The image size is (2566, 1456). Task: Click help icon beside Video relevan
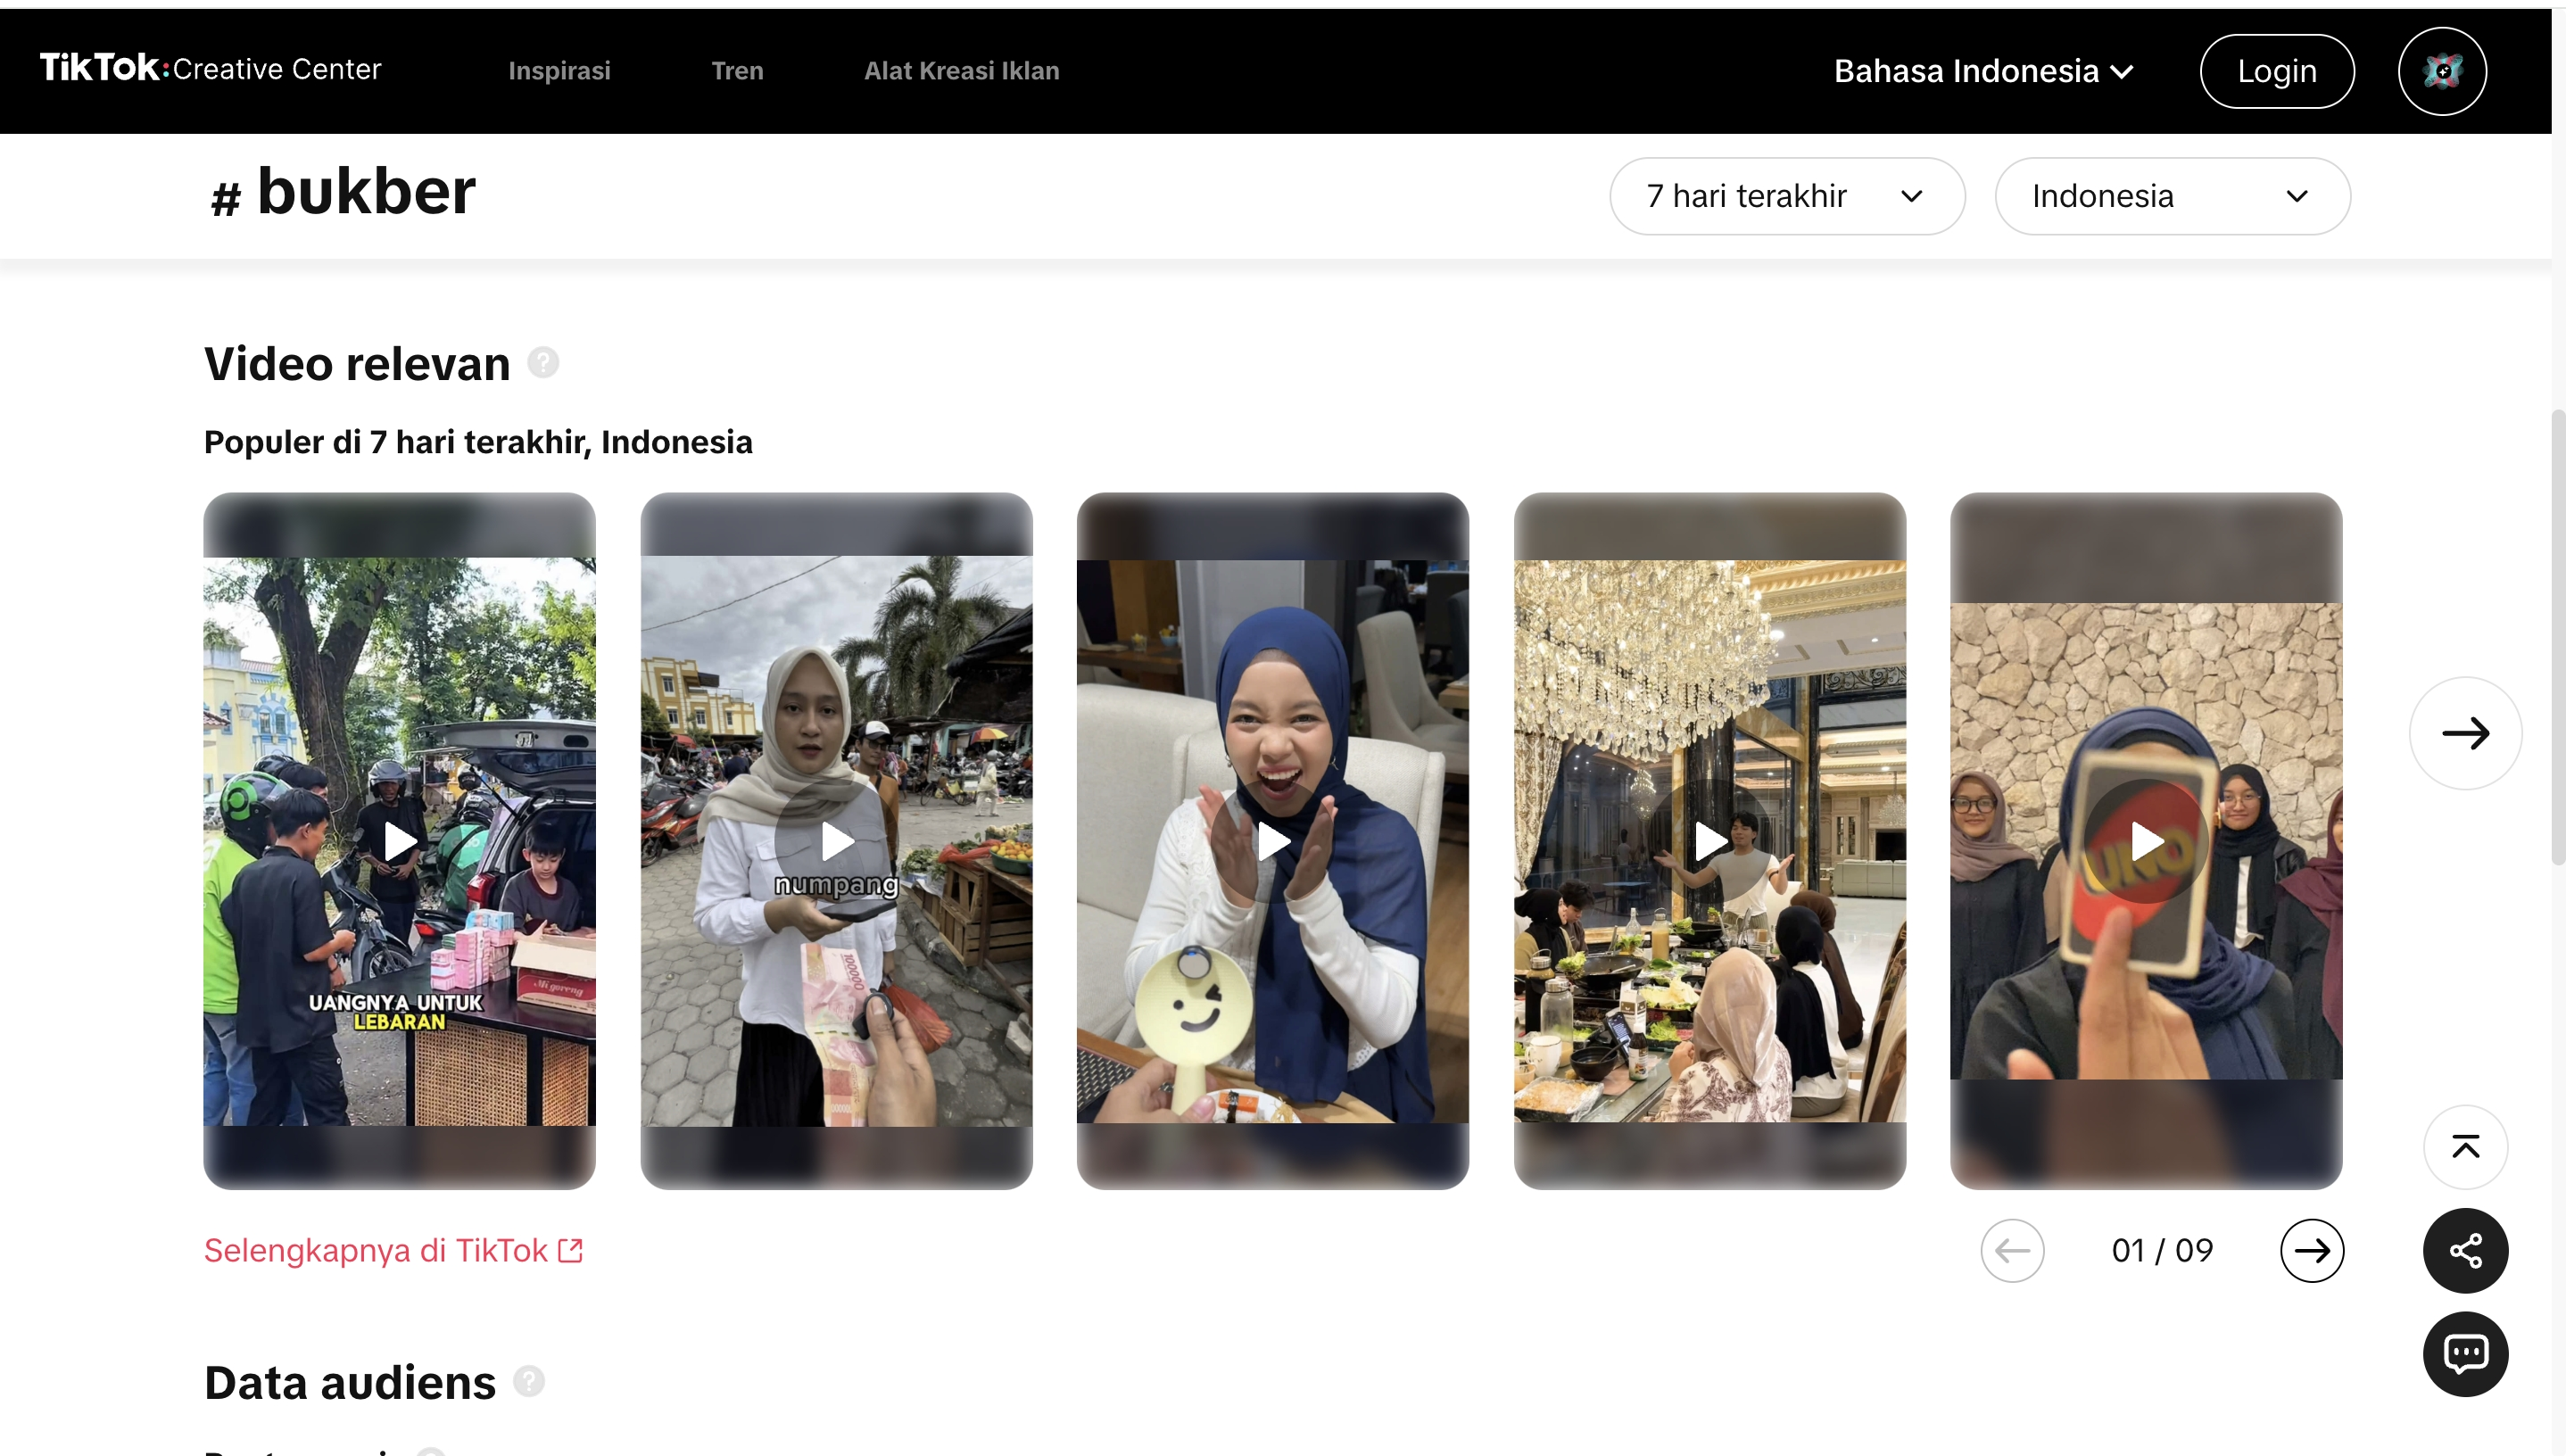tap(543, 362)
